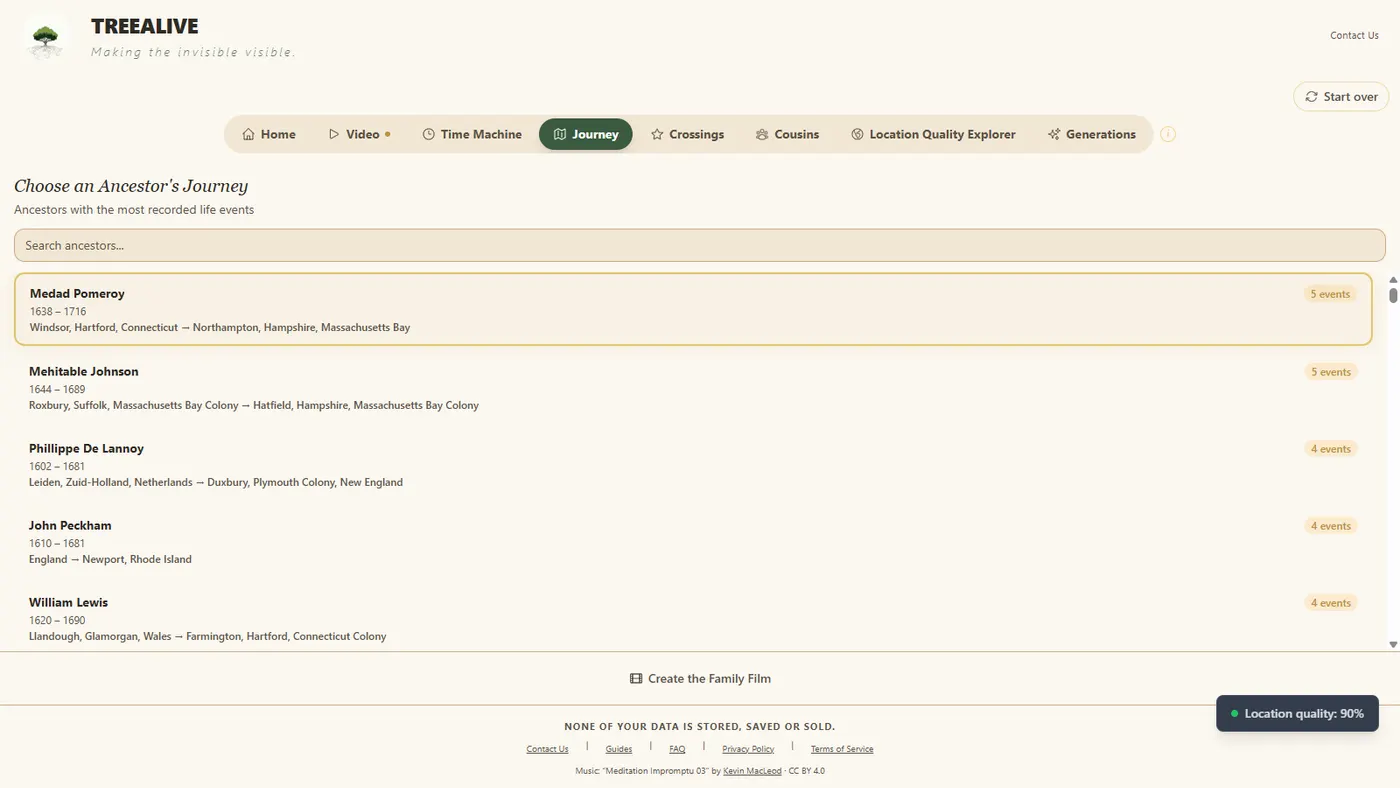Click the ancestor list scrollbar down arrow
The image size is (1400, 788).
pyautogui.click(x=1393, y=645)
